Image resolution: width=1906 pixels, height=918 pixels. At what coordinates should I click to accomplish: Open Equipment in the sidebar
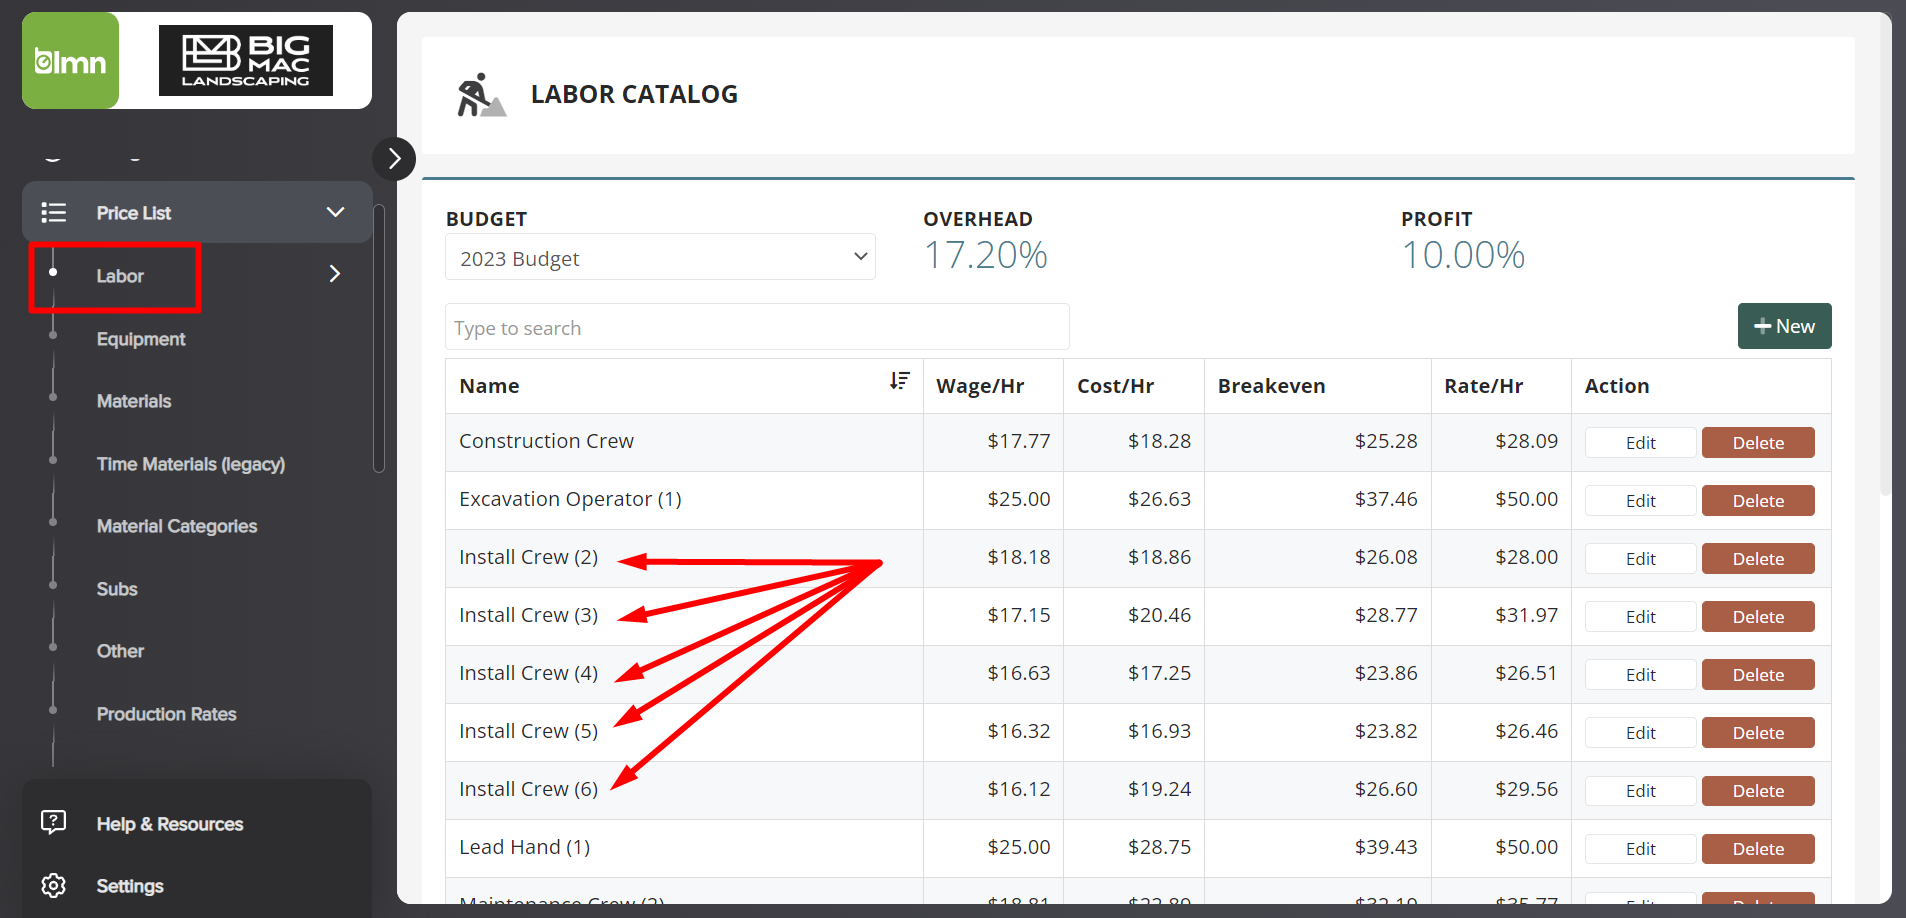141,339
